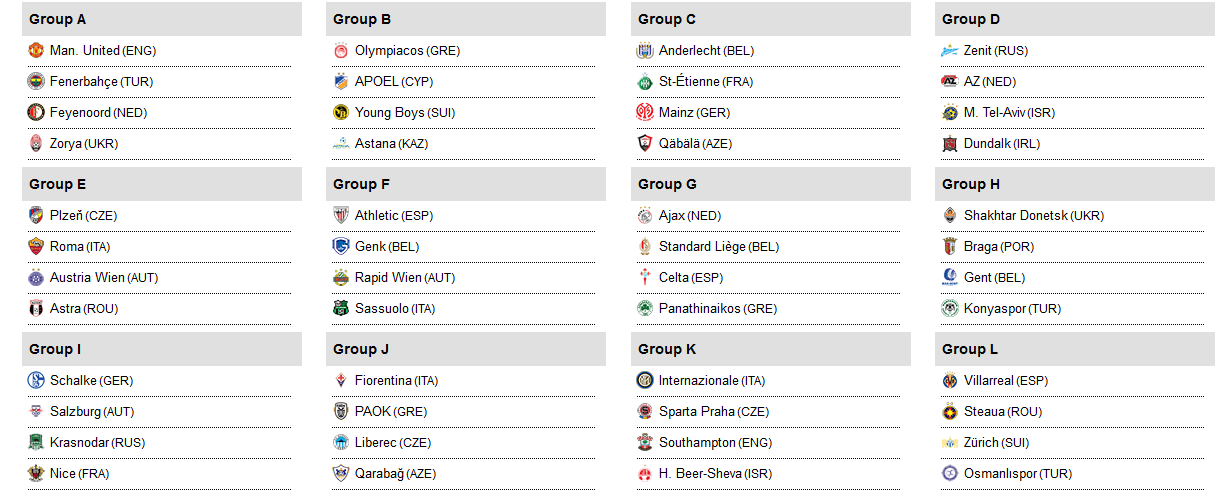Click the Athletic club crest
The image size is (1226, 498).
coord(340,216)
